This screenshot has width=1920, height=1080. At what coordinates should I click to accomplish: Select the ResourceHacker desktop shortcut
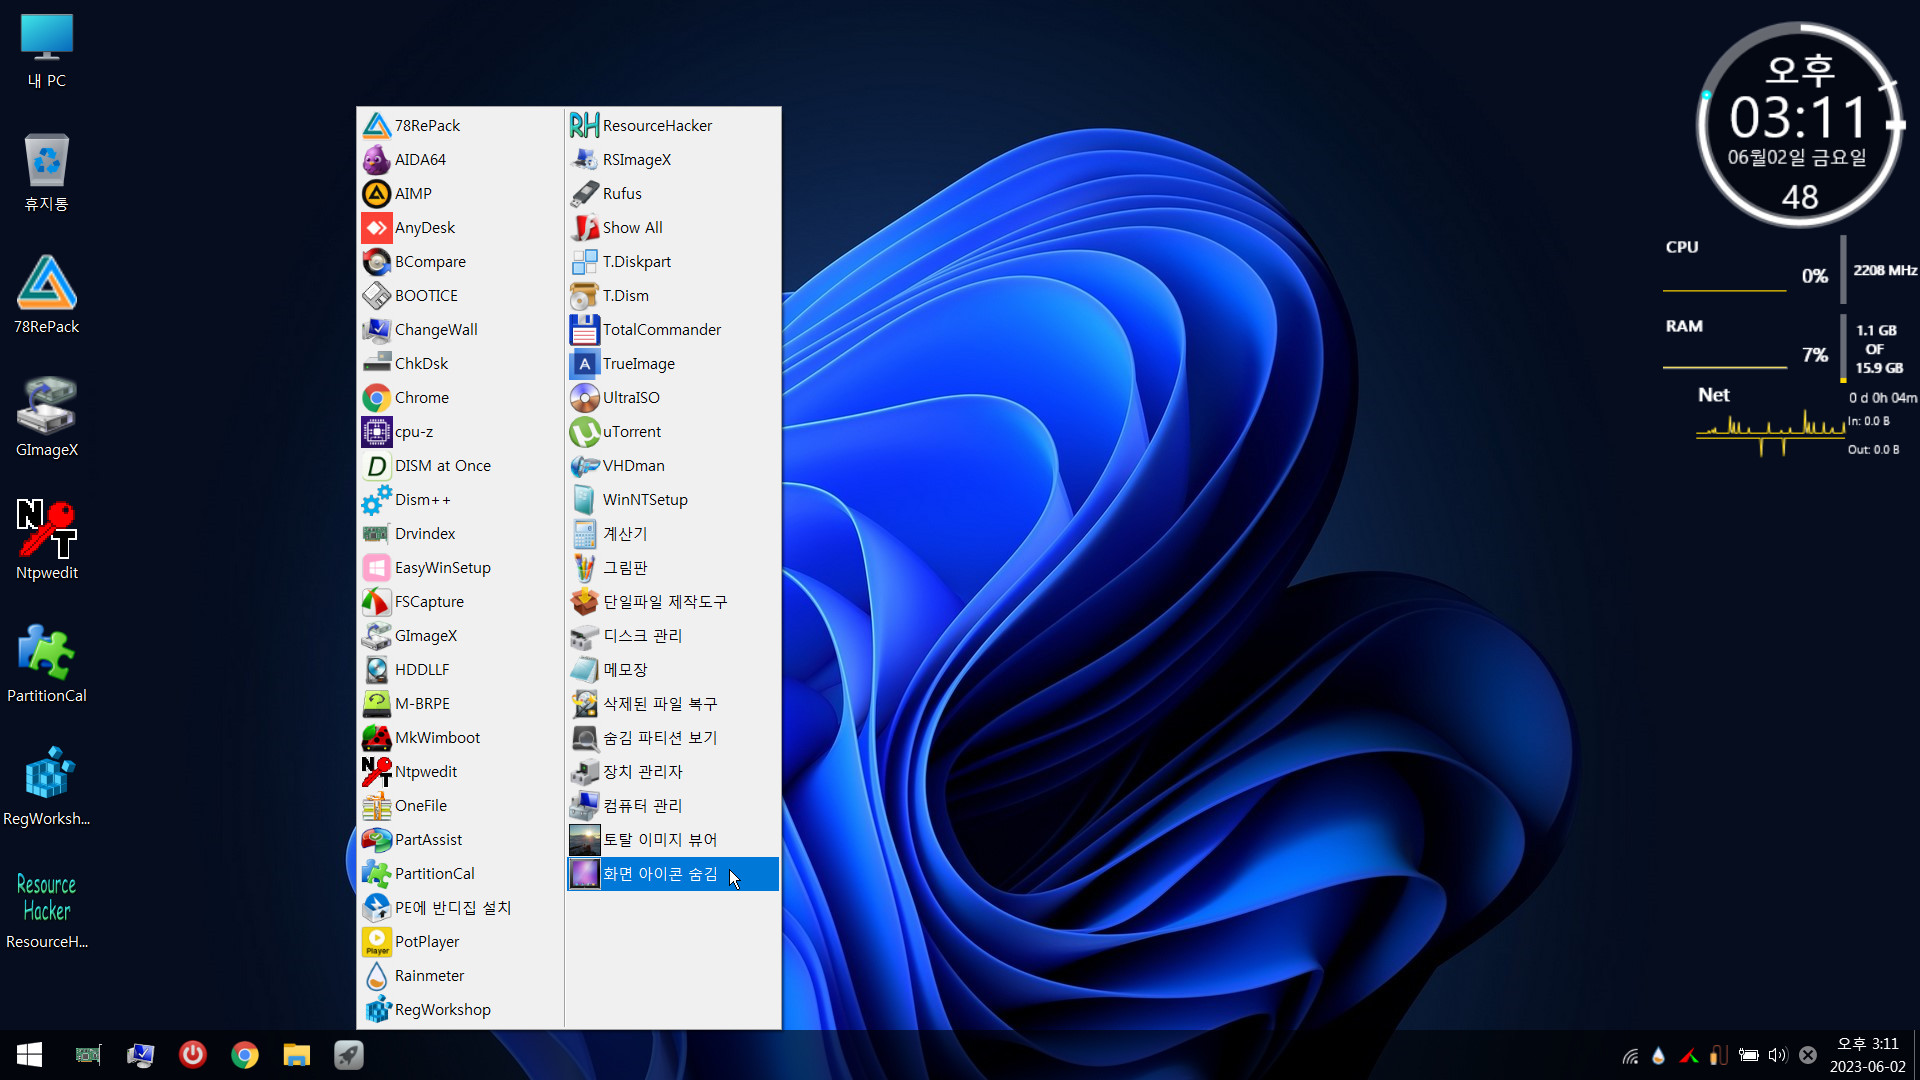(46, 910)
